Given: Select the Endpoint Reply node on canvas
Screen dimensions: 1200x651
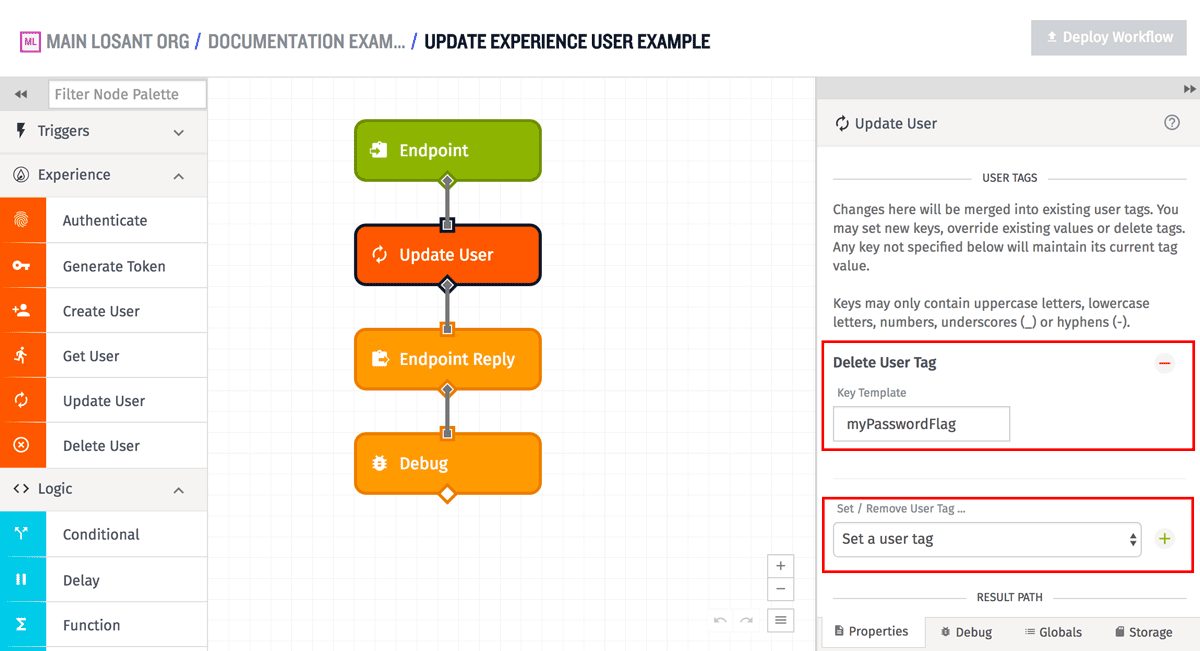Looking at the screenshot, I should (x=447, y=359).
